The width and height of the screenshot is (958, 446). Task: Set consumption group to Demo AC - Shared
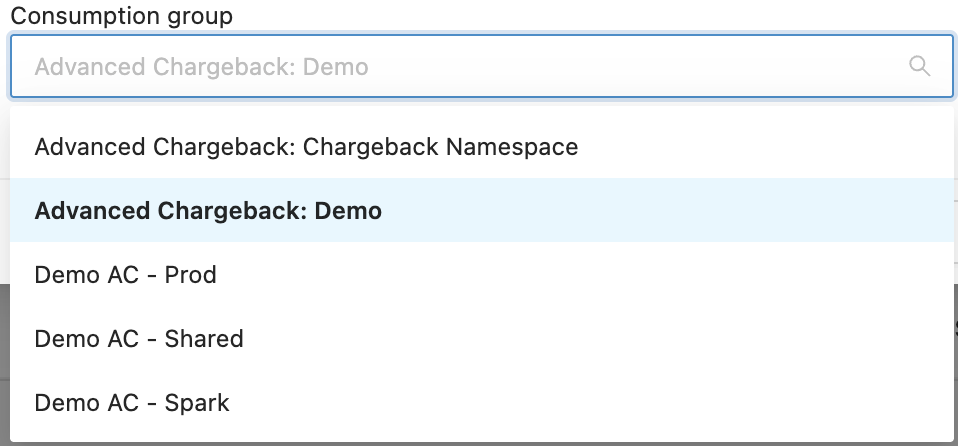[x=139, y=339]
